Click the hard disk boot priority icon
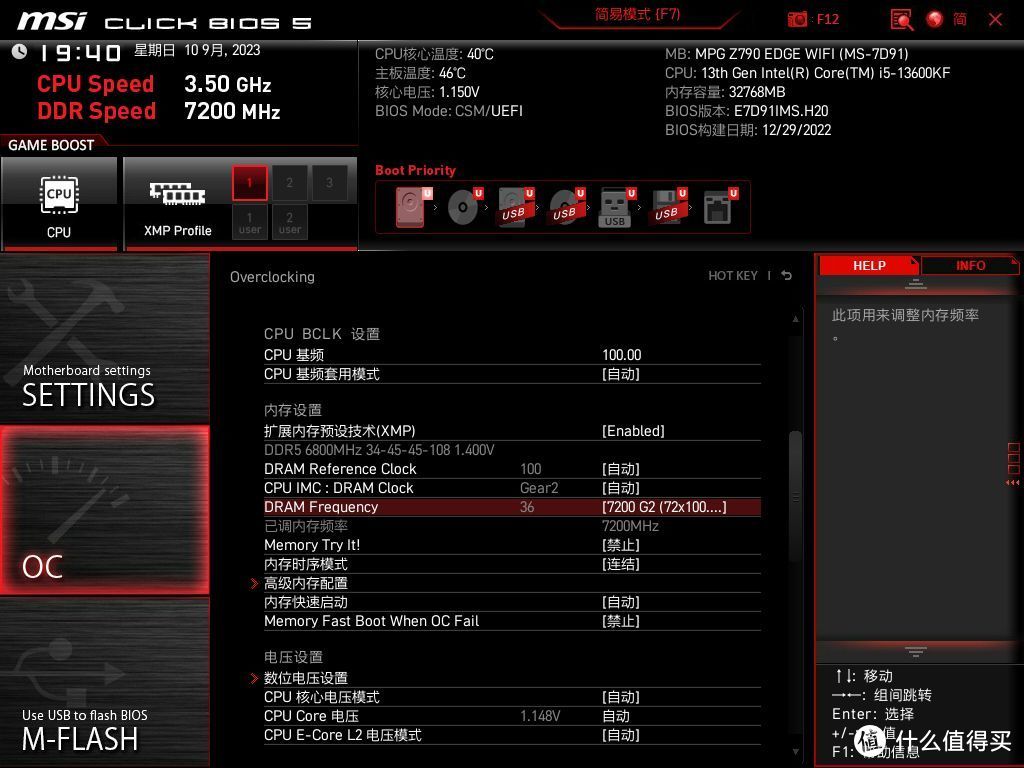Viewport: 1024px width, 768px height. coord(413,207)
